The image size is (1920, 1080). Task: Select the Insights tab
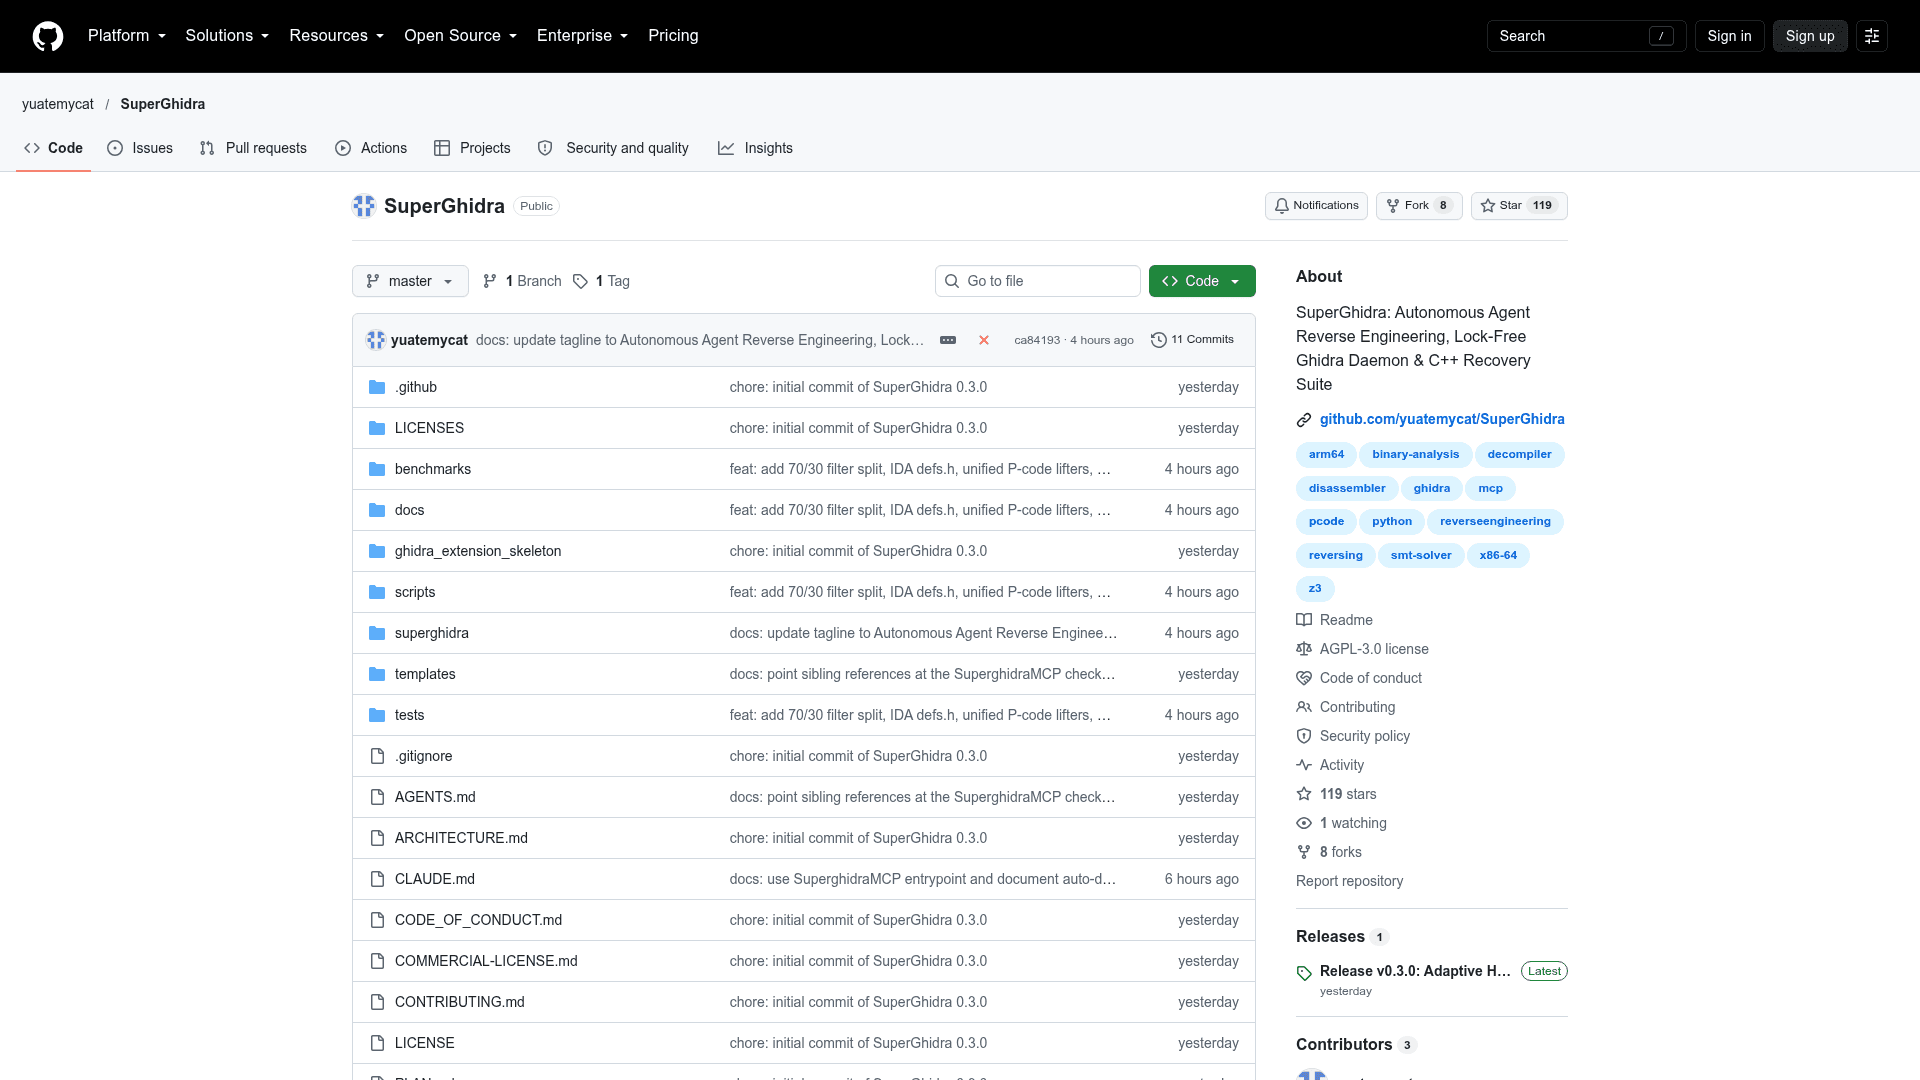(755, 148)
